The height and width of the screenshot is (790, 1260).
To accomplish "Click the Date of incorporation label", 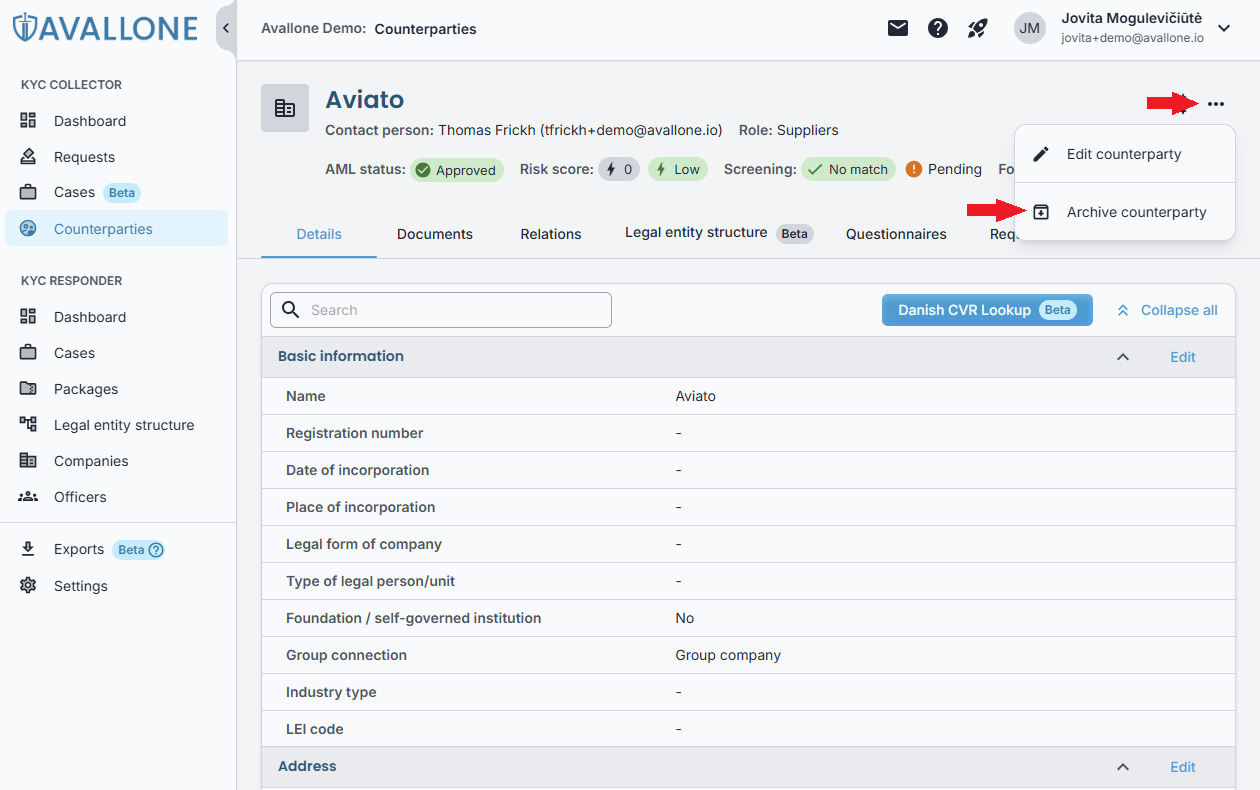I will [x=358, y=470].
